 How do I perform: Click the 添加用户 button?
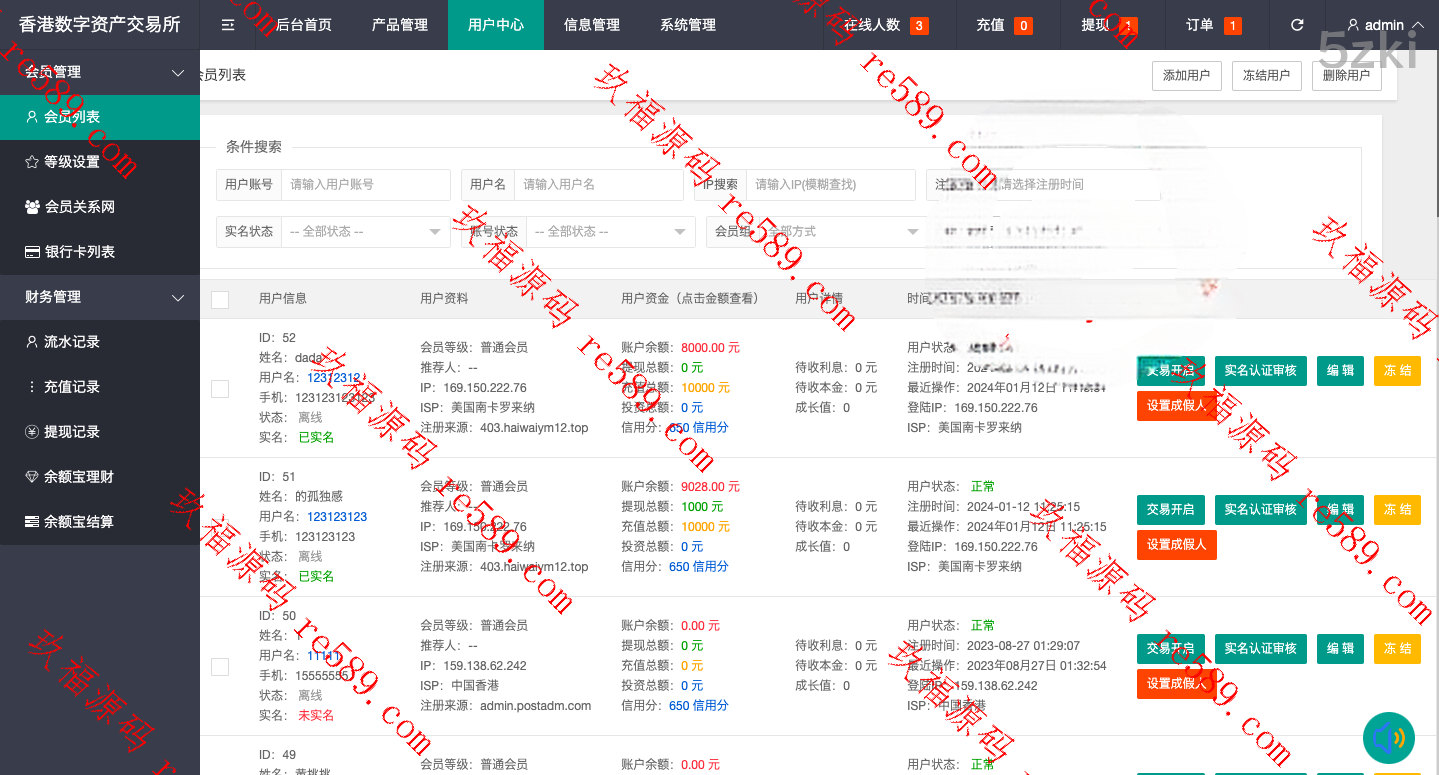click(x=1186, y=76)
